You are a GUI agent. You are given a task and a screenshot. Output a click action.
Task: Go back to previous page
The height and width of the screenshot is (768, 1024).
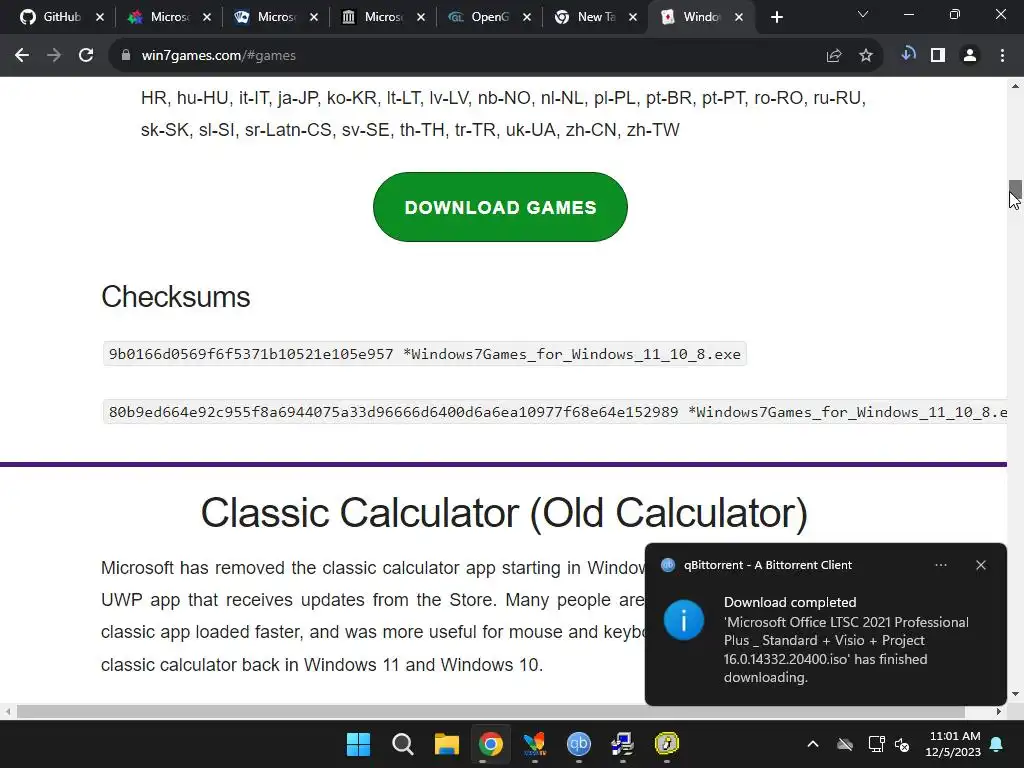22,56
